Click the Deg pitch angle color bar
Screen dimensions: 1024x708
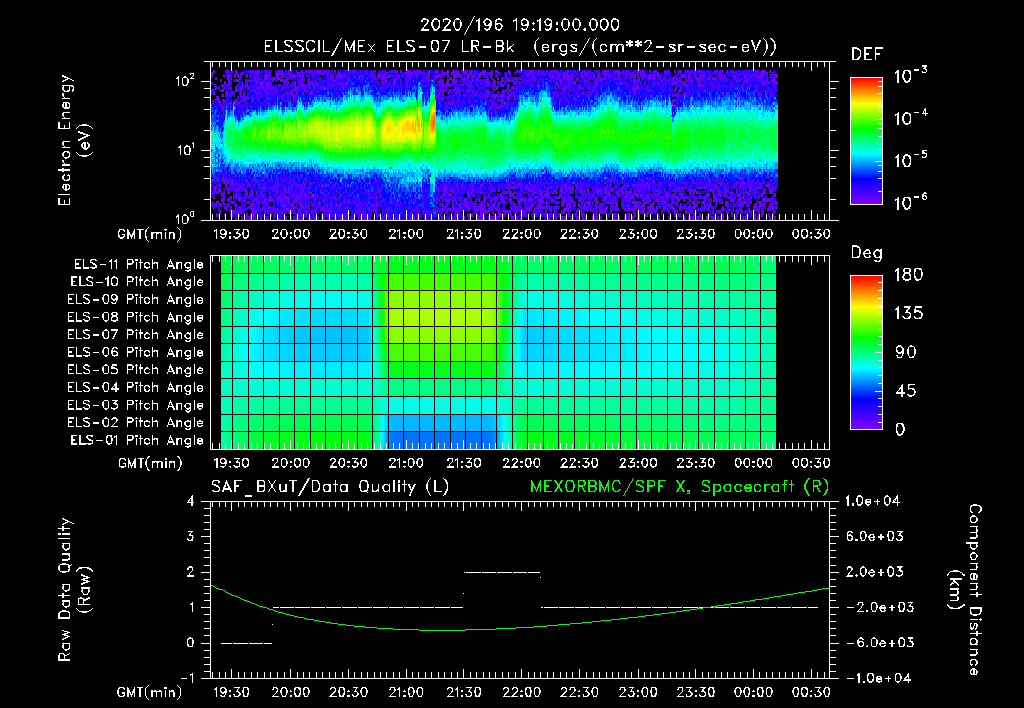pyautogui.click(x=866, y=352)
